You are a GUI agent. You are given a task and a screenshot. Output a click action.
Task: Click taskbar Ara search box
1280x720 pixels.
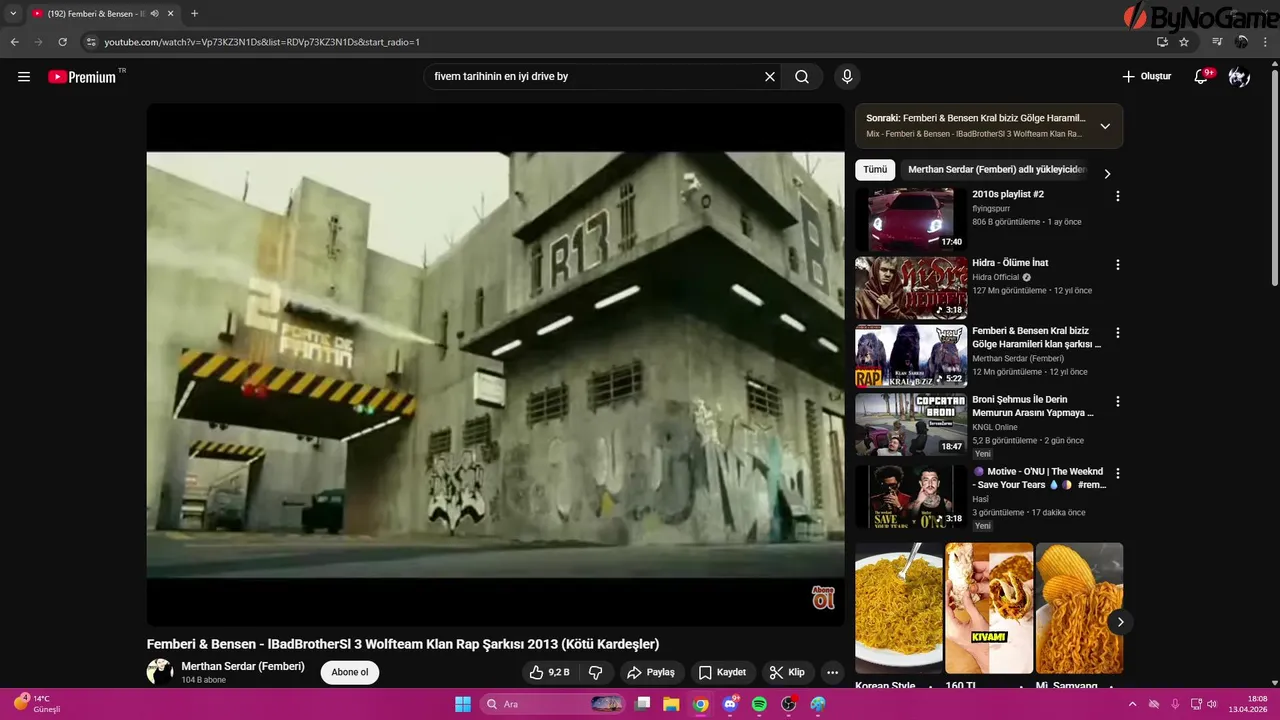pos(553,704)
